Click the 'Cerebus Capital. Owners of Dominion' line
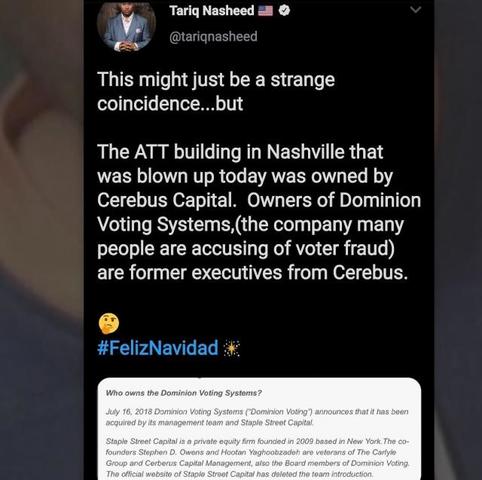 click(x=259, y=200)
